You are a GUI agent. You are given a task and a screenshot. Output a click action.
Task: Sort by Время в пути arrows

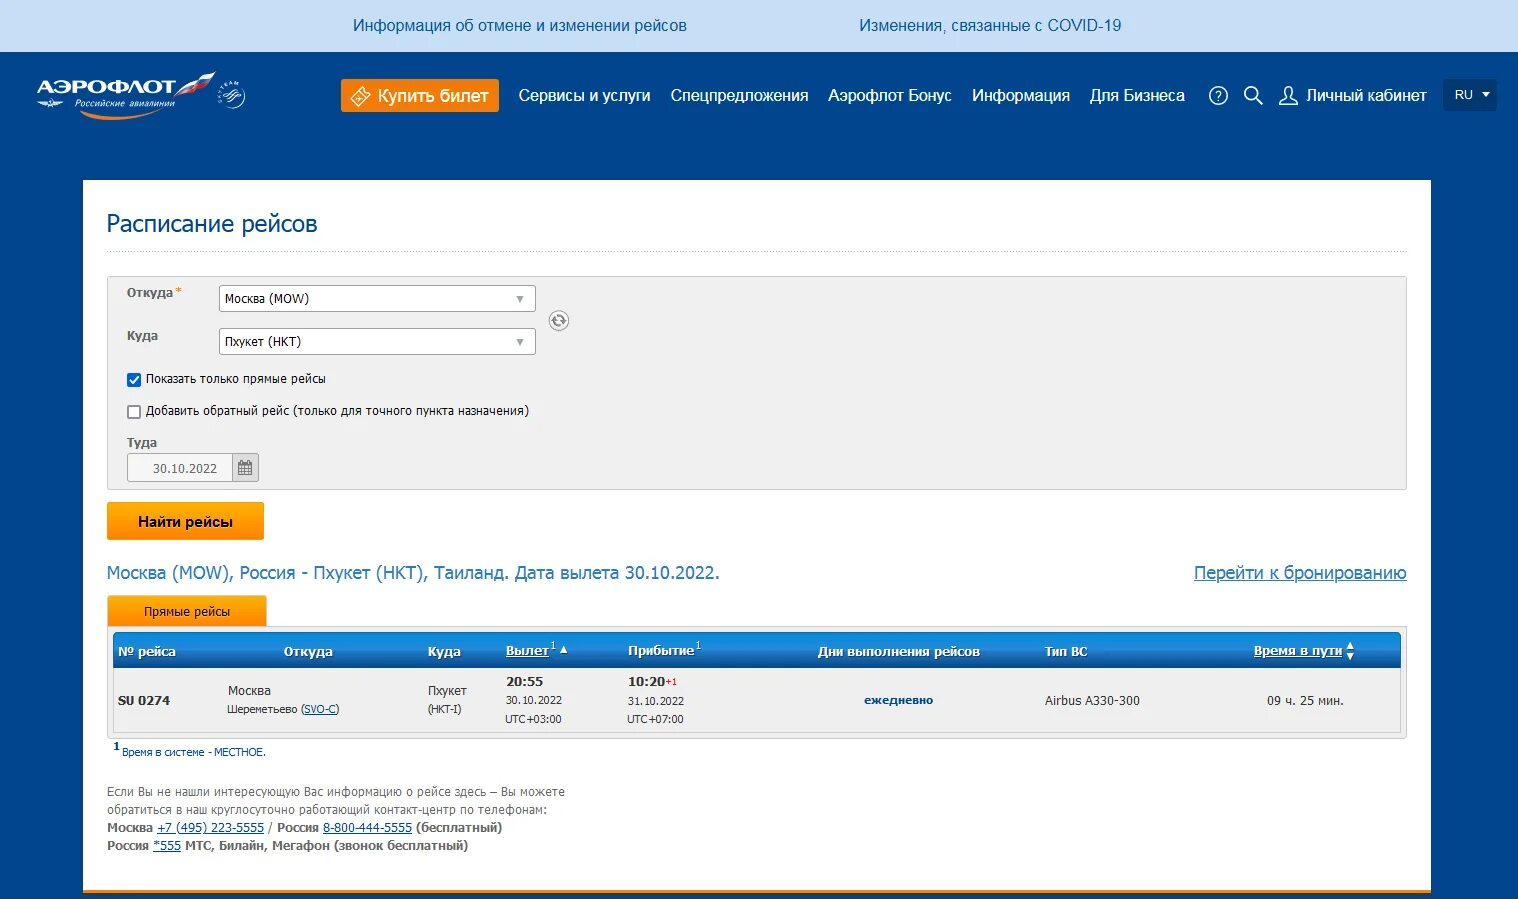point(1350,651)
